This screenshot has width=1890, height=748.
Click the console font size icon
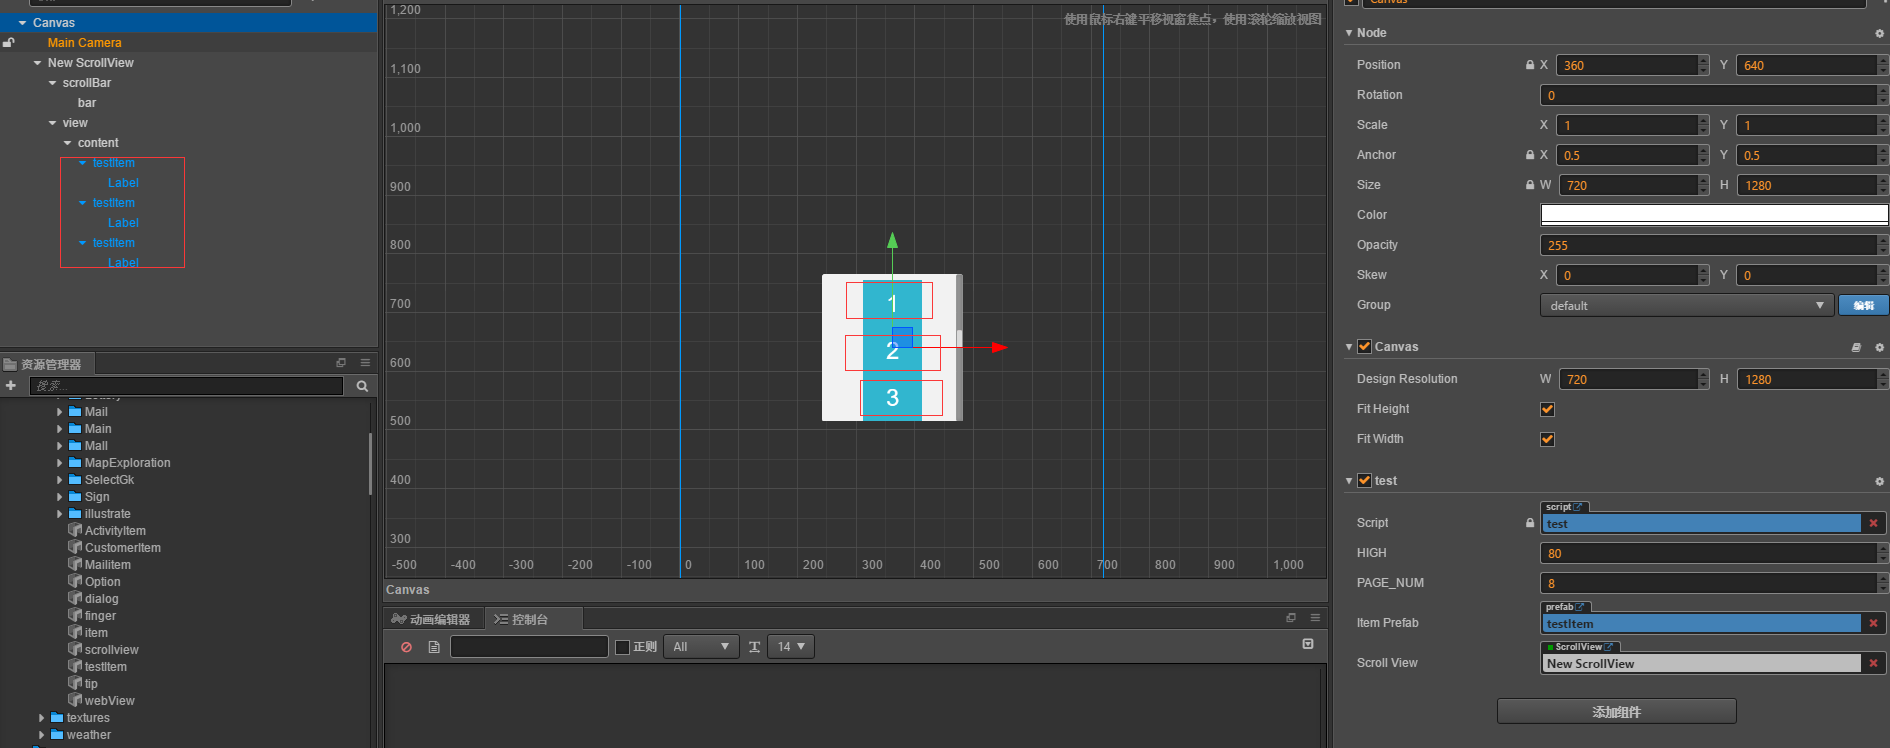pos(754,647)
